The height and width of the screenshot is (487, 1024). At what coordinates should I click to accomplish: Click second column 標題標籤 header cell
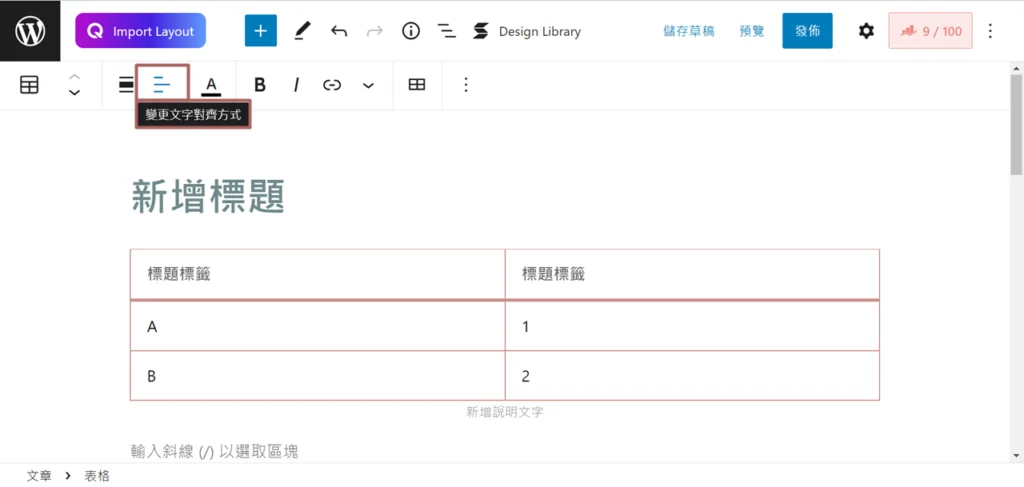pyautogui.click(x=692, y=274)
